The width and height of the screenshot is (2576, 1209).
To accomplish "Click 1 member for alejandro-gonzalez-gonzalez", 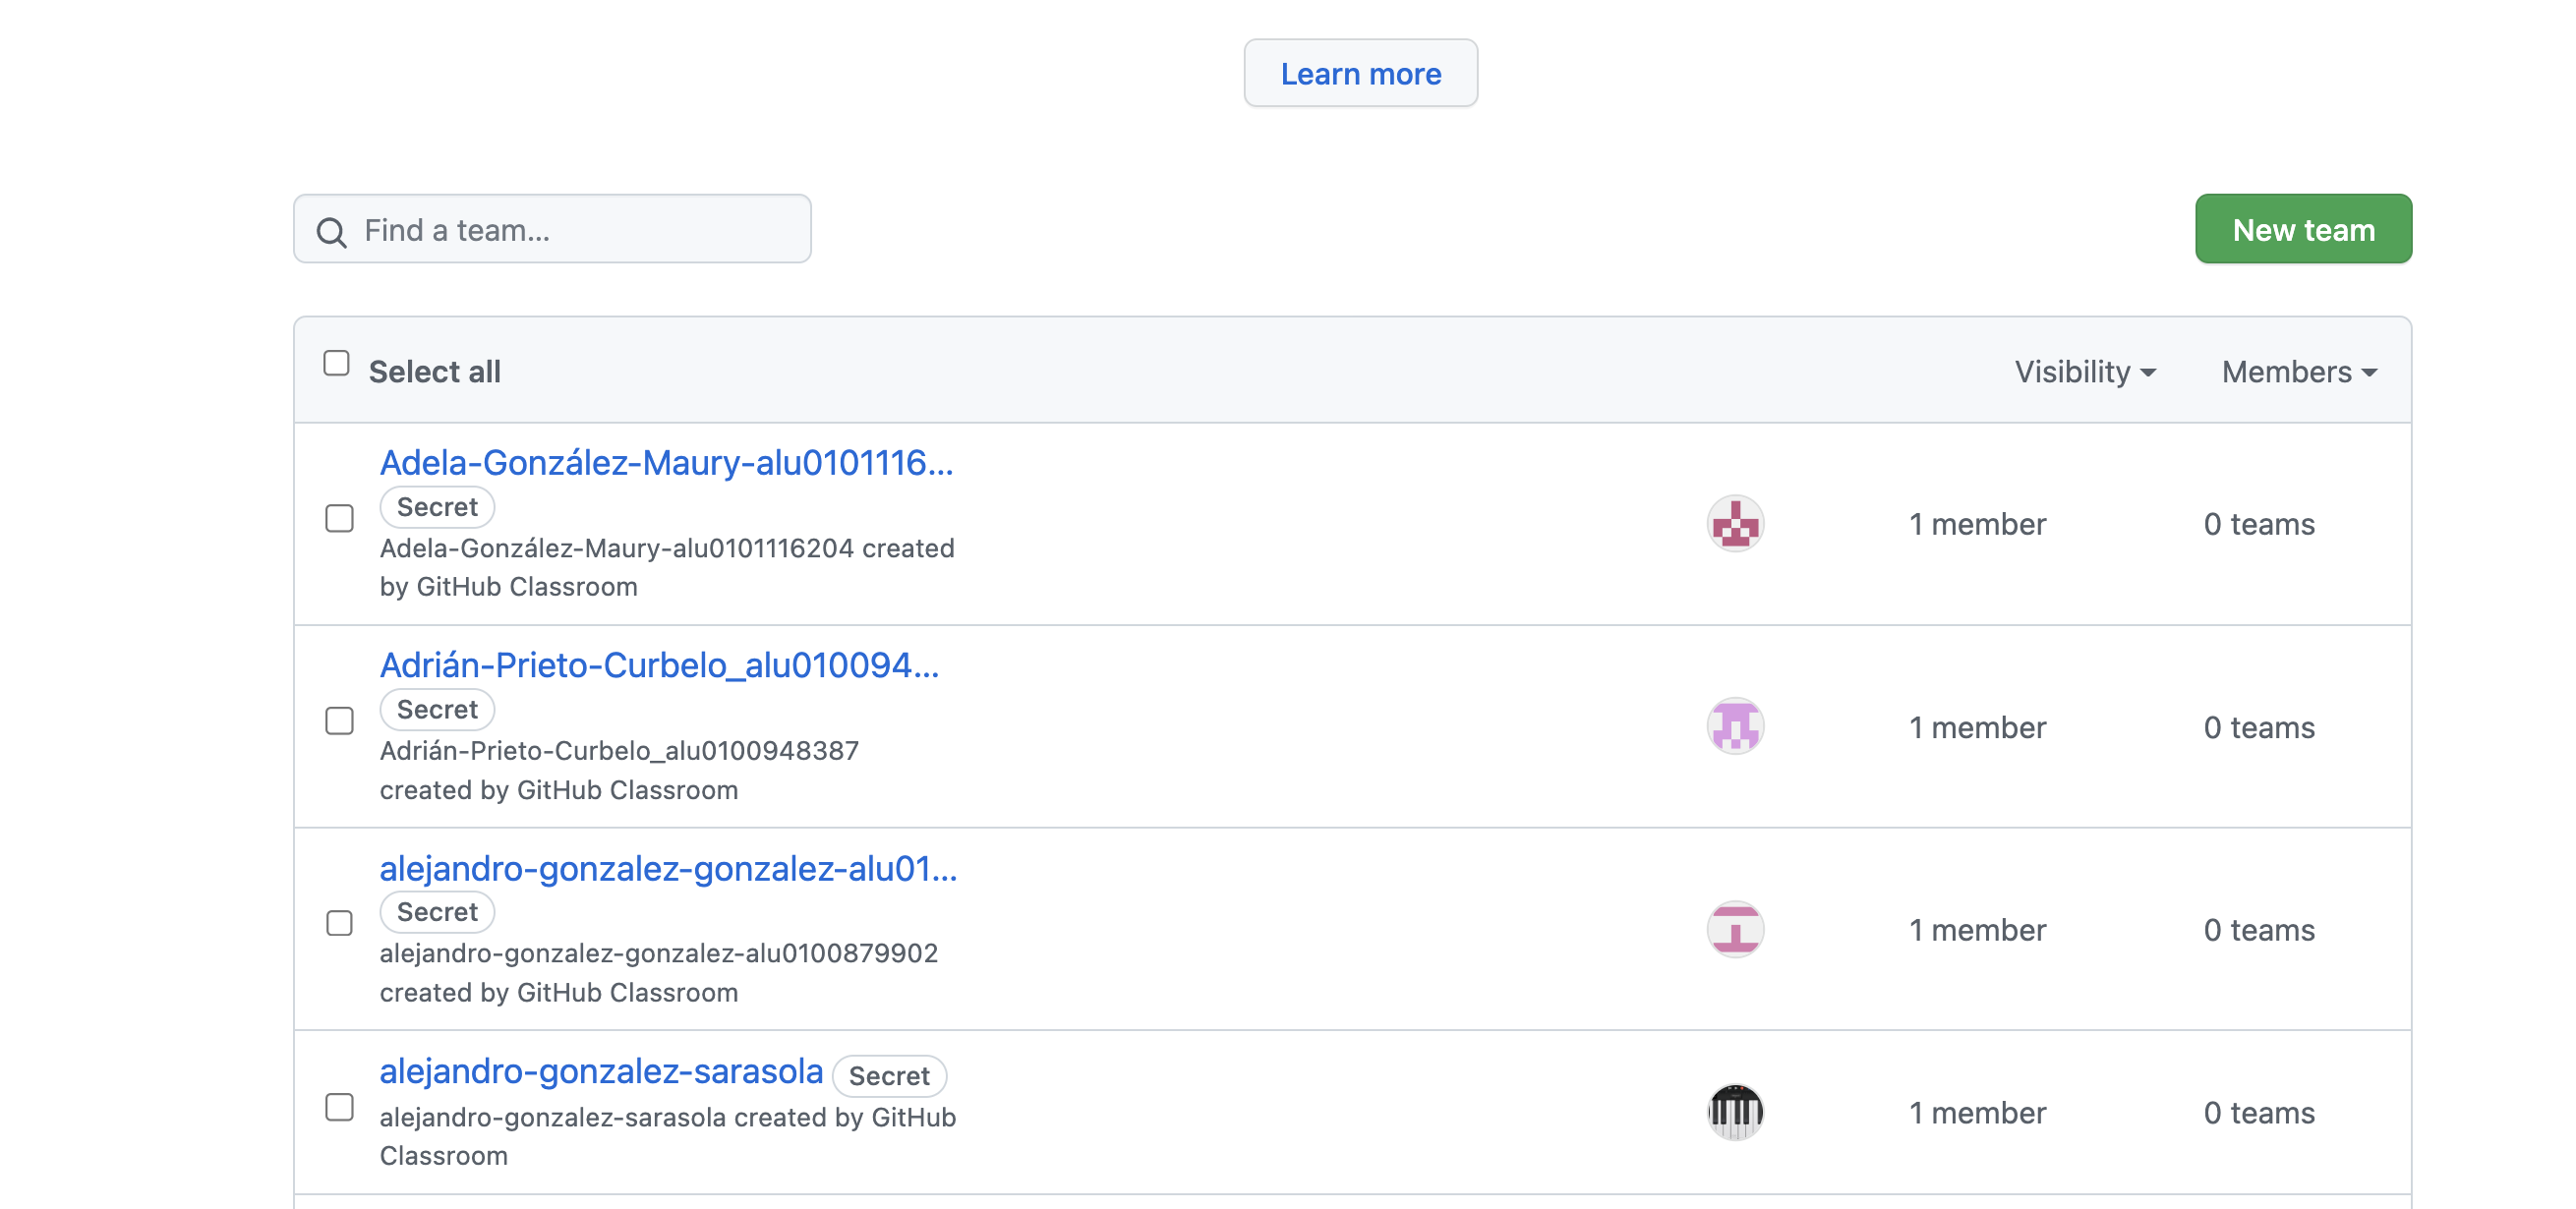I will tap(1977, 931).
